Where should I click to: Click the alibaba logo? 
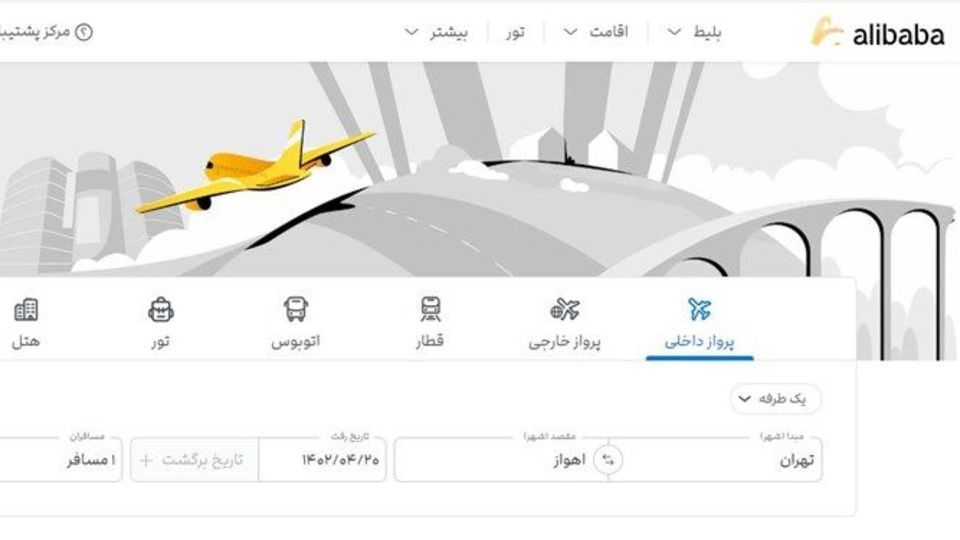pos(878,32)
